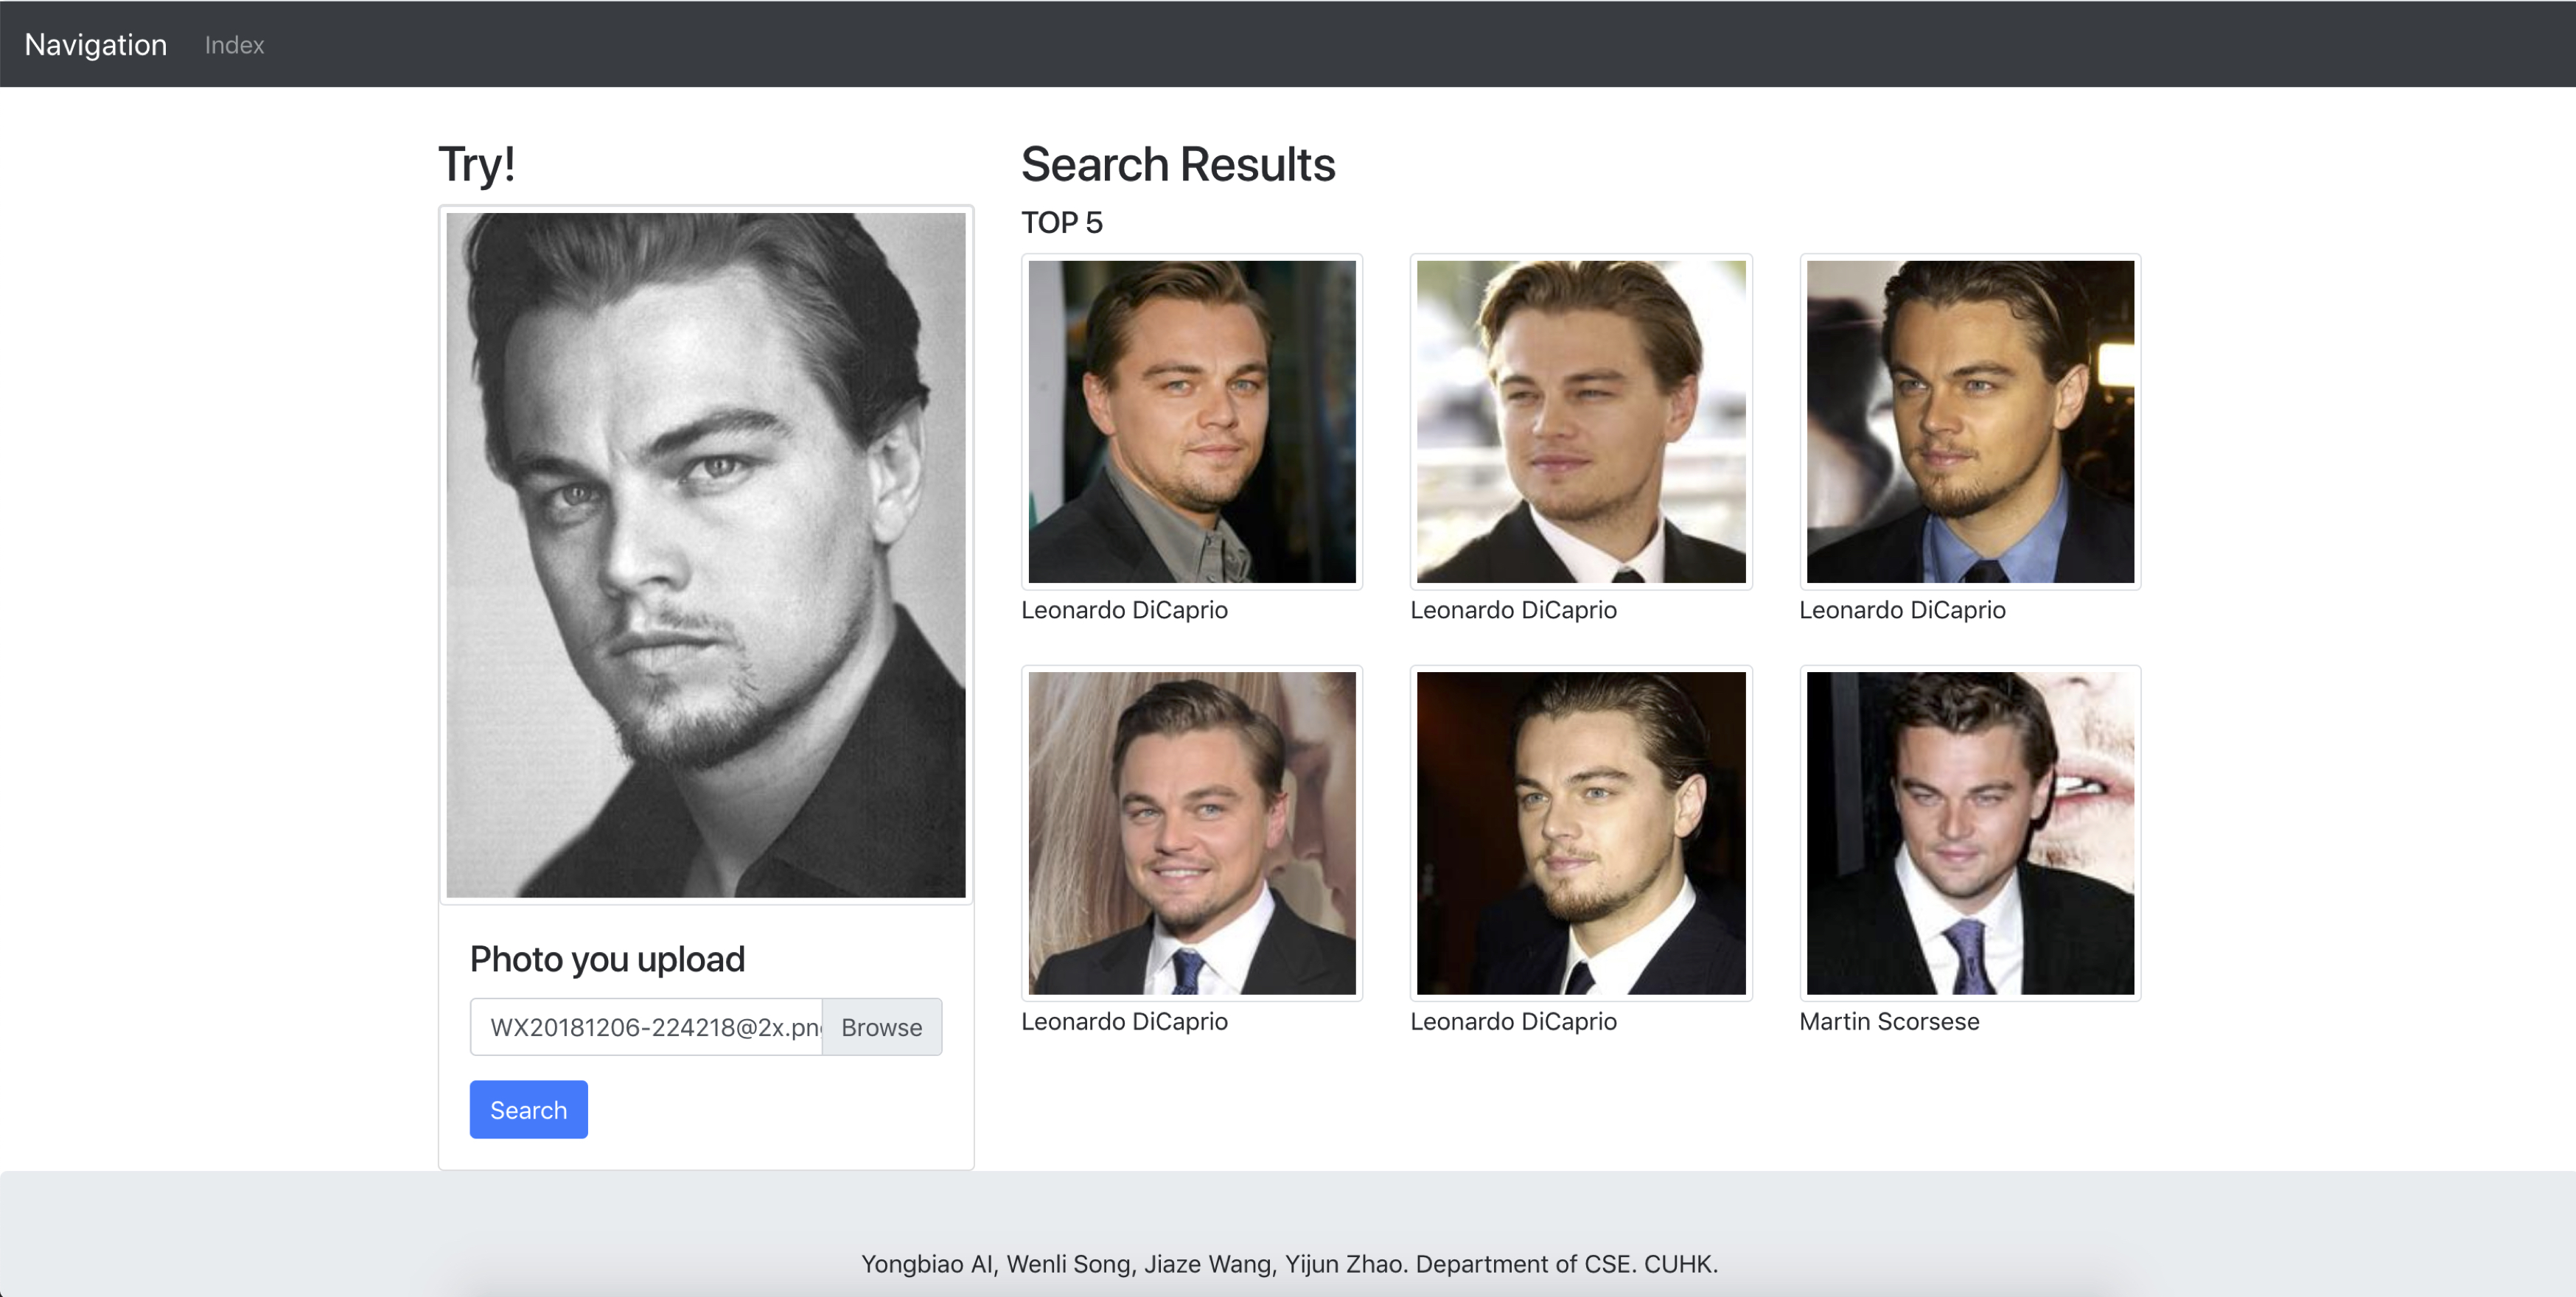Click the uploaded filename input field
Viewport: 2576px width, 1297px height.
pos(646,1027)
